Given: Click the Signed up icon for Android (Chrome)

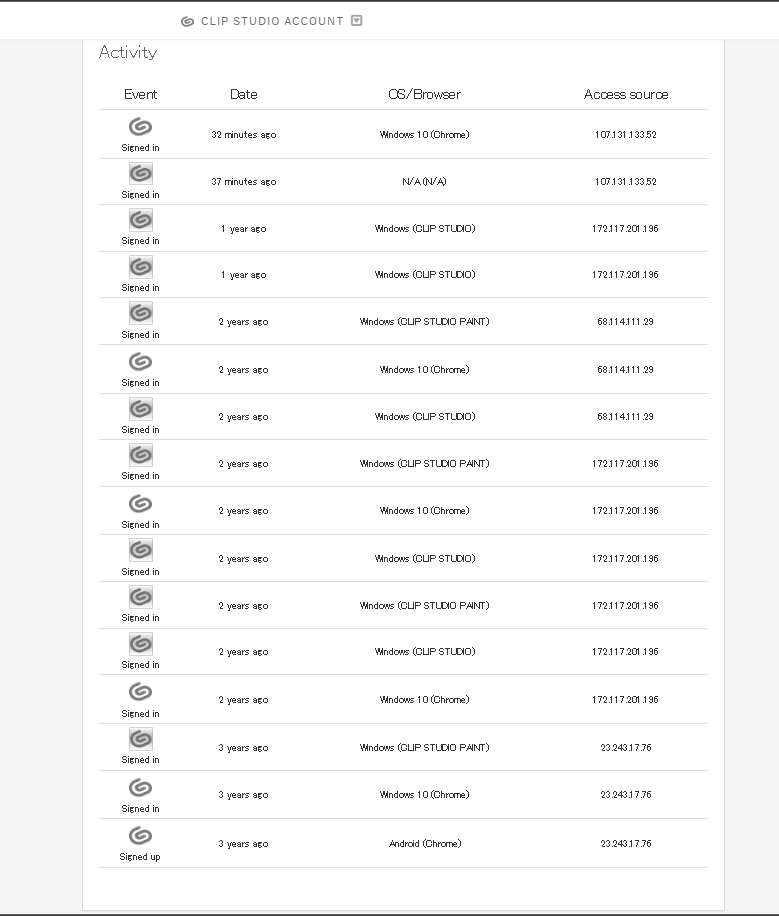Looking at the screenshot, I should click(x=140, y=835).
